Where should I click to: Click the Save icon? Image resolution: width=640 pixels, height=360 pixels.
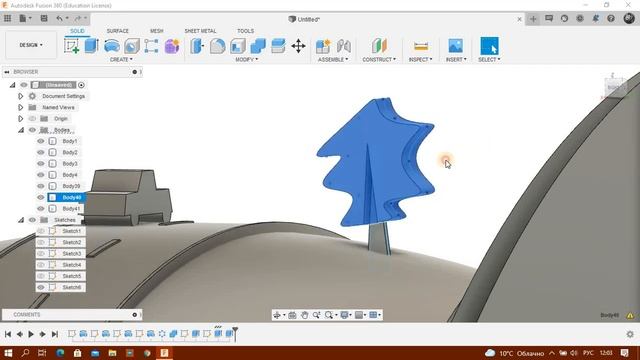tap(44, 18)
